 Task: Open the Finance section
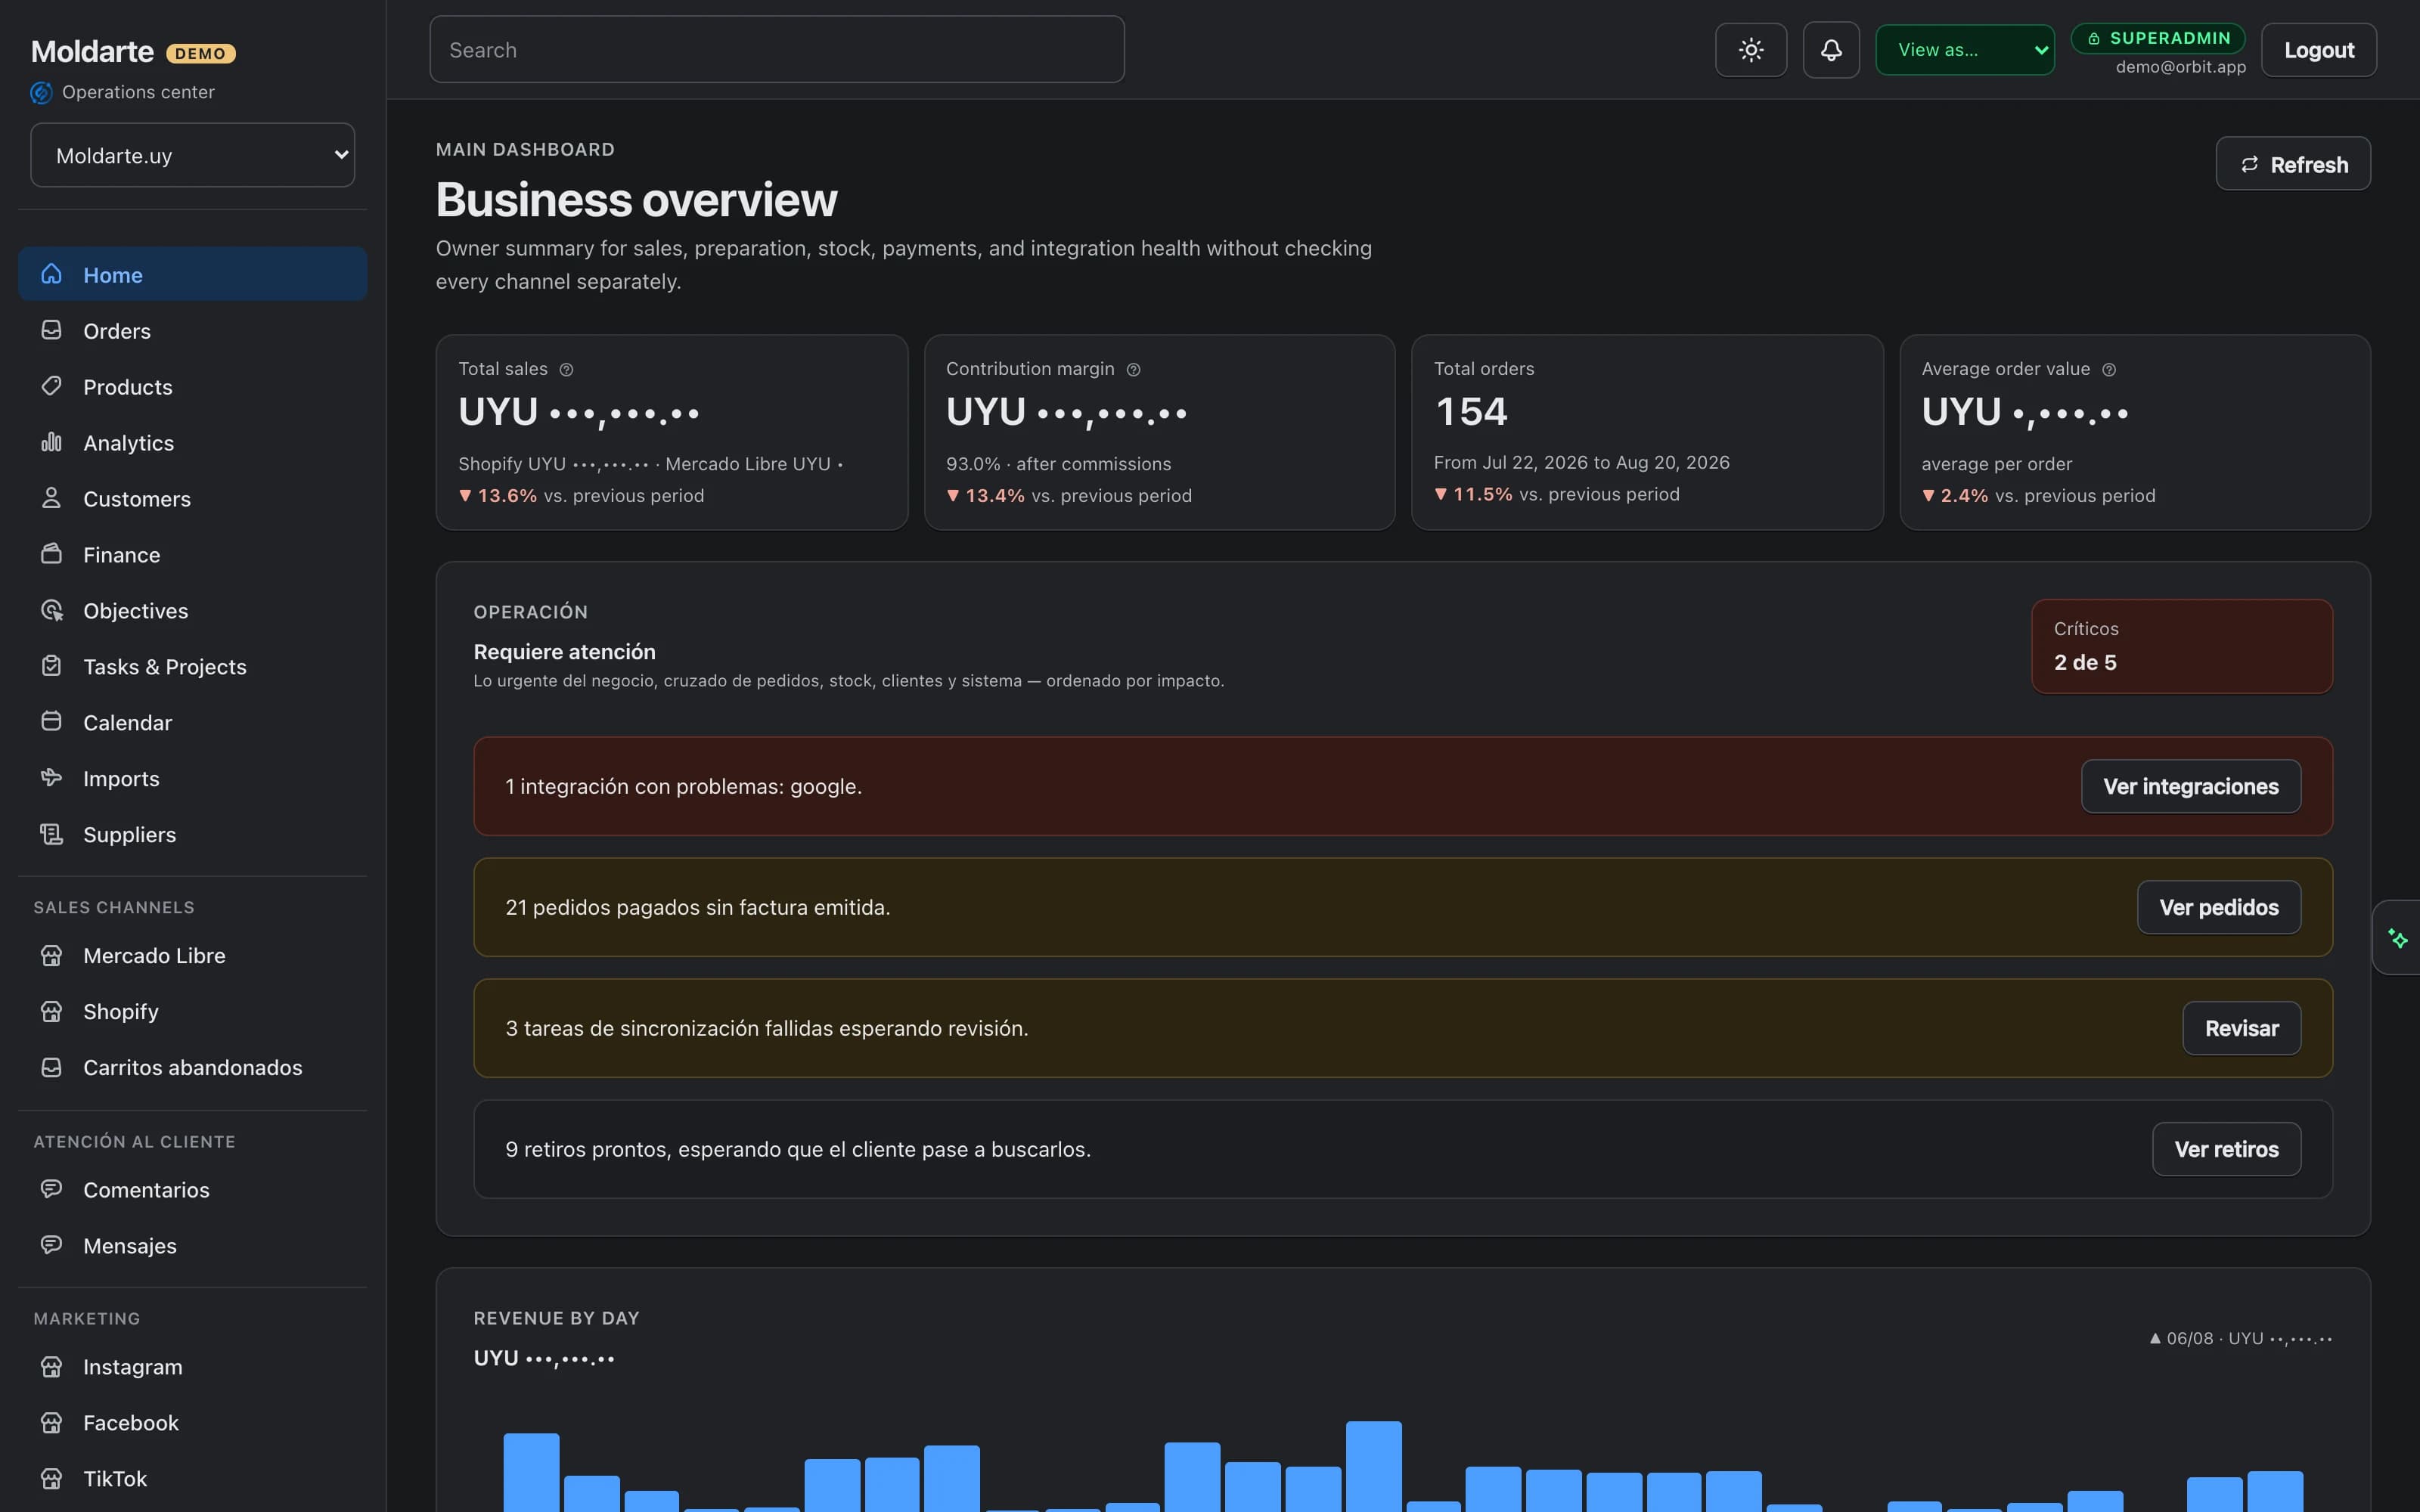pos(193,554)
